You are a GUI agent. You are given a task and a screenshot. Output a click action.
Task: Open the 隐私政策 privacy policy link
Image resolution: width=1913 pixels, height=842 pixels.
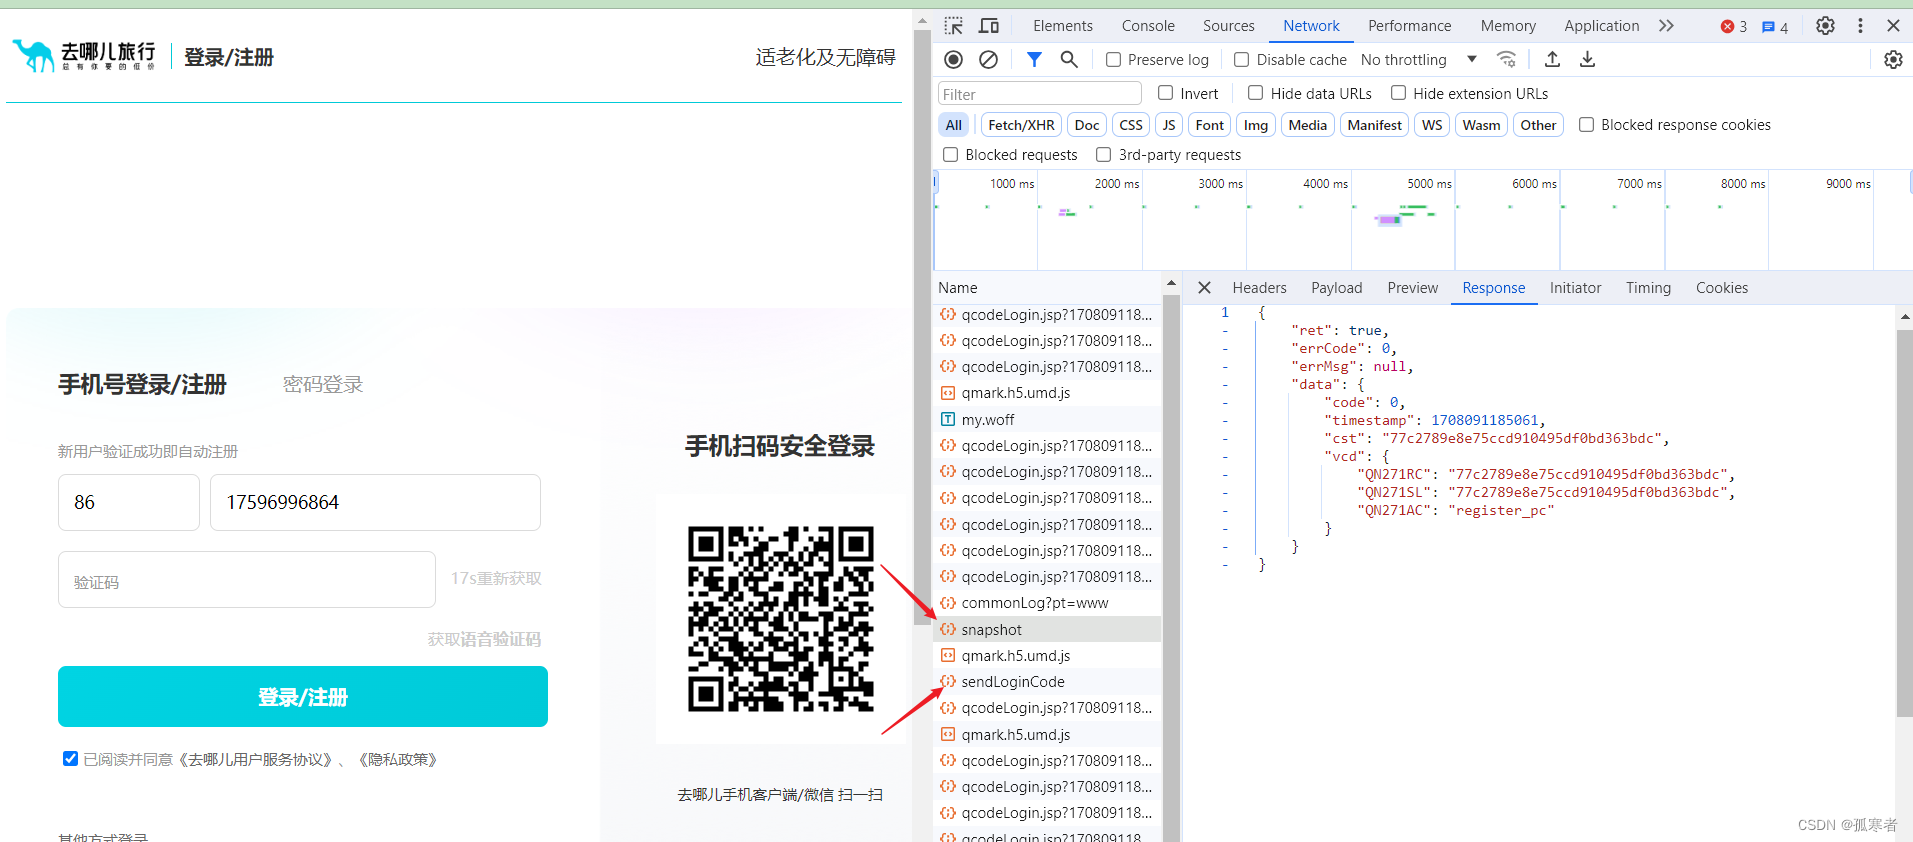(x=397, y=760)
